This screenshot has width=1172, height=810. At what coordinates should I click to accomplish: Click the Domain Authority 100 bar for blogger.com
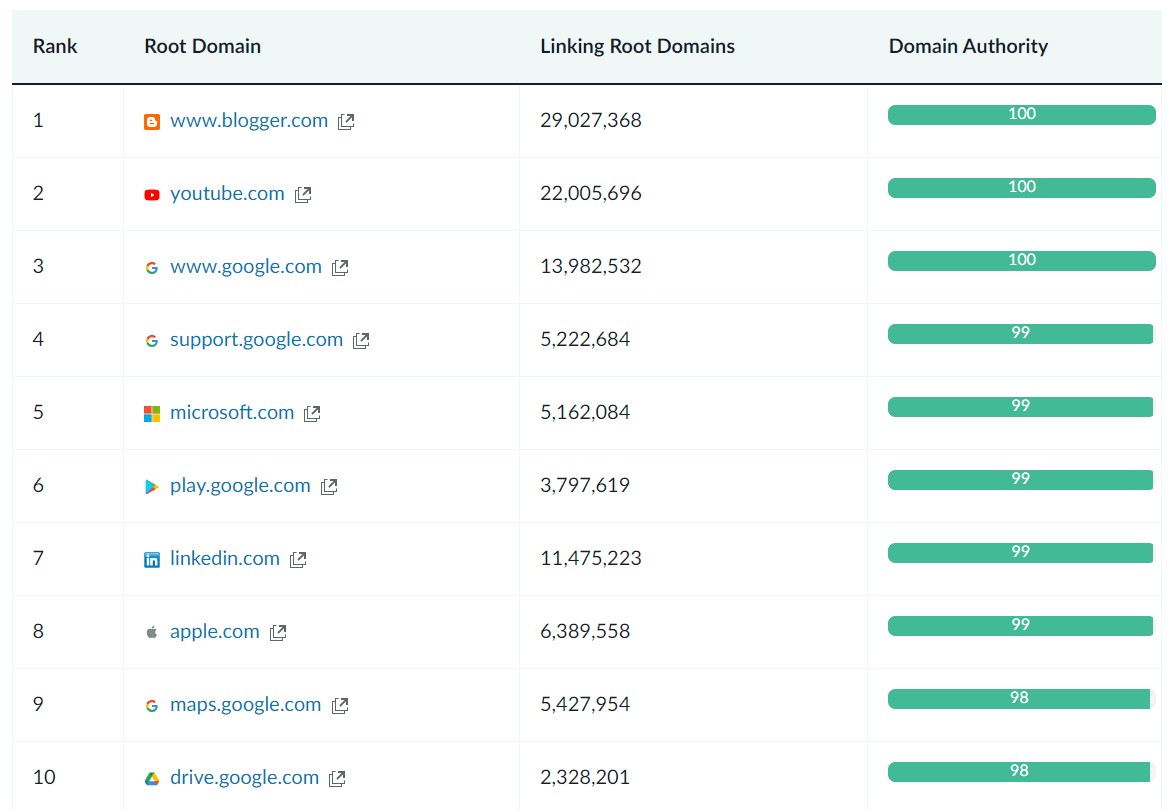click(1020, 114)
